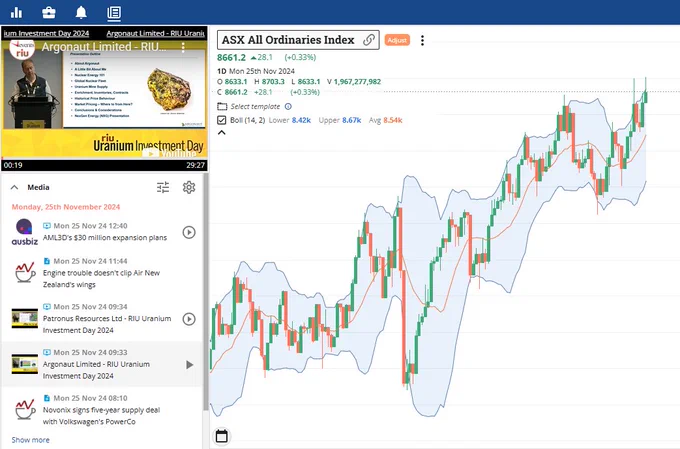
Task: Click the ASX All Ordinaries Index title field
Action: click(298, 40)
